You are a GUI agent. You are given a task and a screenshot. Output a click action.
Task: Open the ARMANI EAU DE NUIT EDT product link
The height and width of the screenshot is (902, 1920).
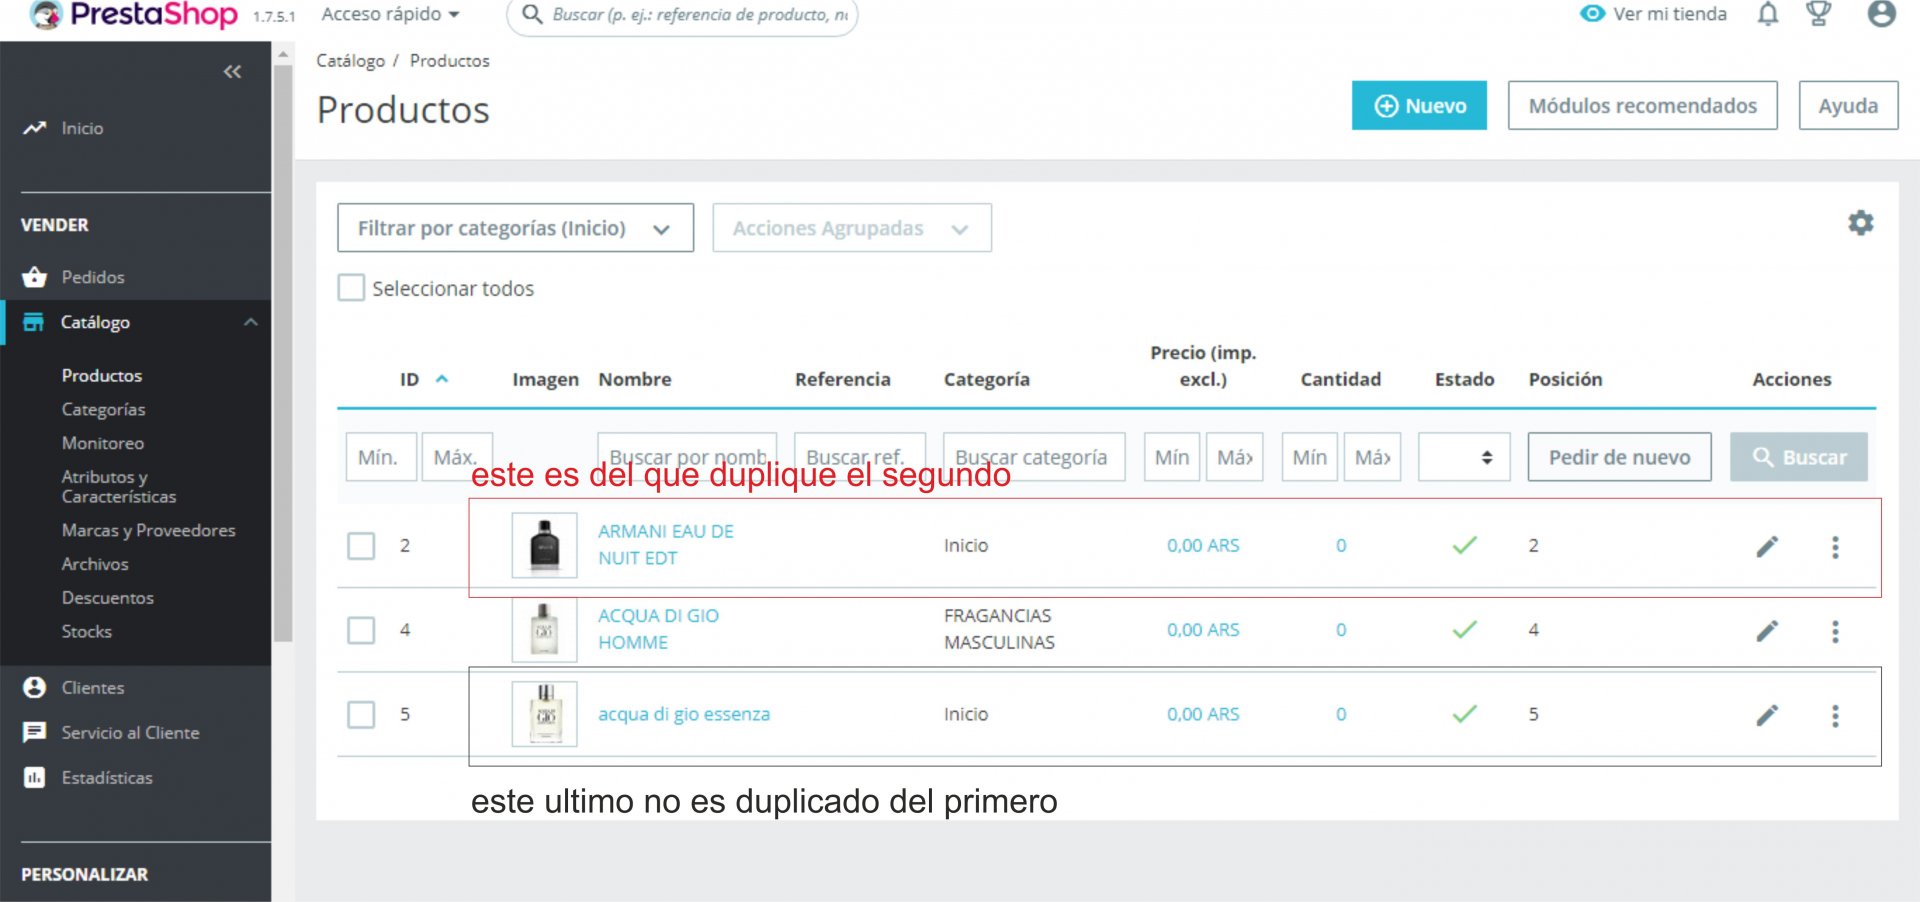click(x=666, y=545)
